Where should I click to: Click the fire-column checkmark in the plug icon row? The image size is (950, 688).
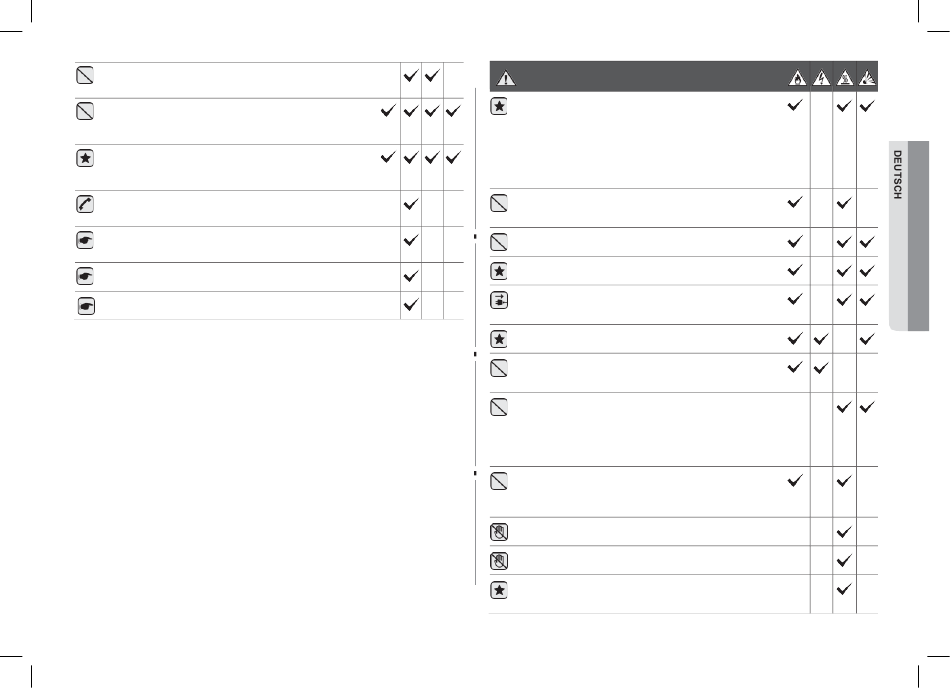point(794,299)
